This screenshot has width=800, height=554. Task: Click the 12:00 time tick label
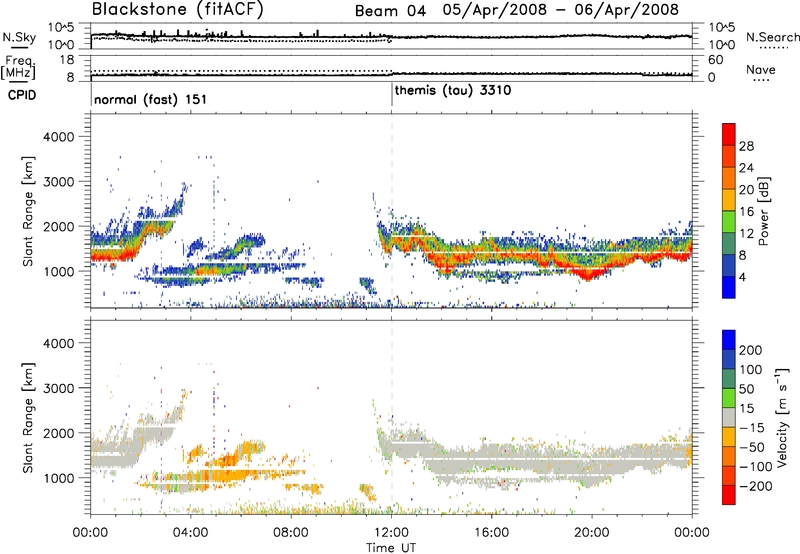coord(391,533)
